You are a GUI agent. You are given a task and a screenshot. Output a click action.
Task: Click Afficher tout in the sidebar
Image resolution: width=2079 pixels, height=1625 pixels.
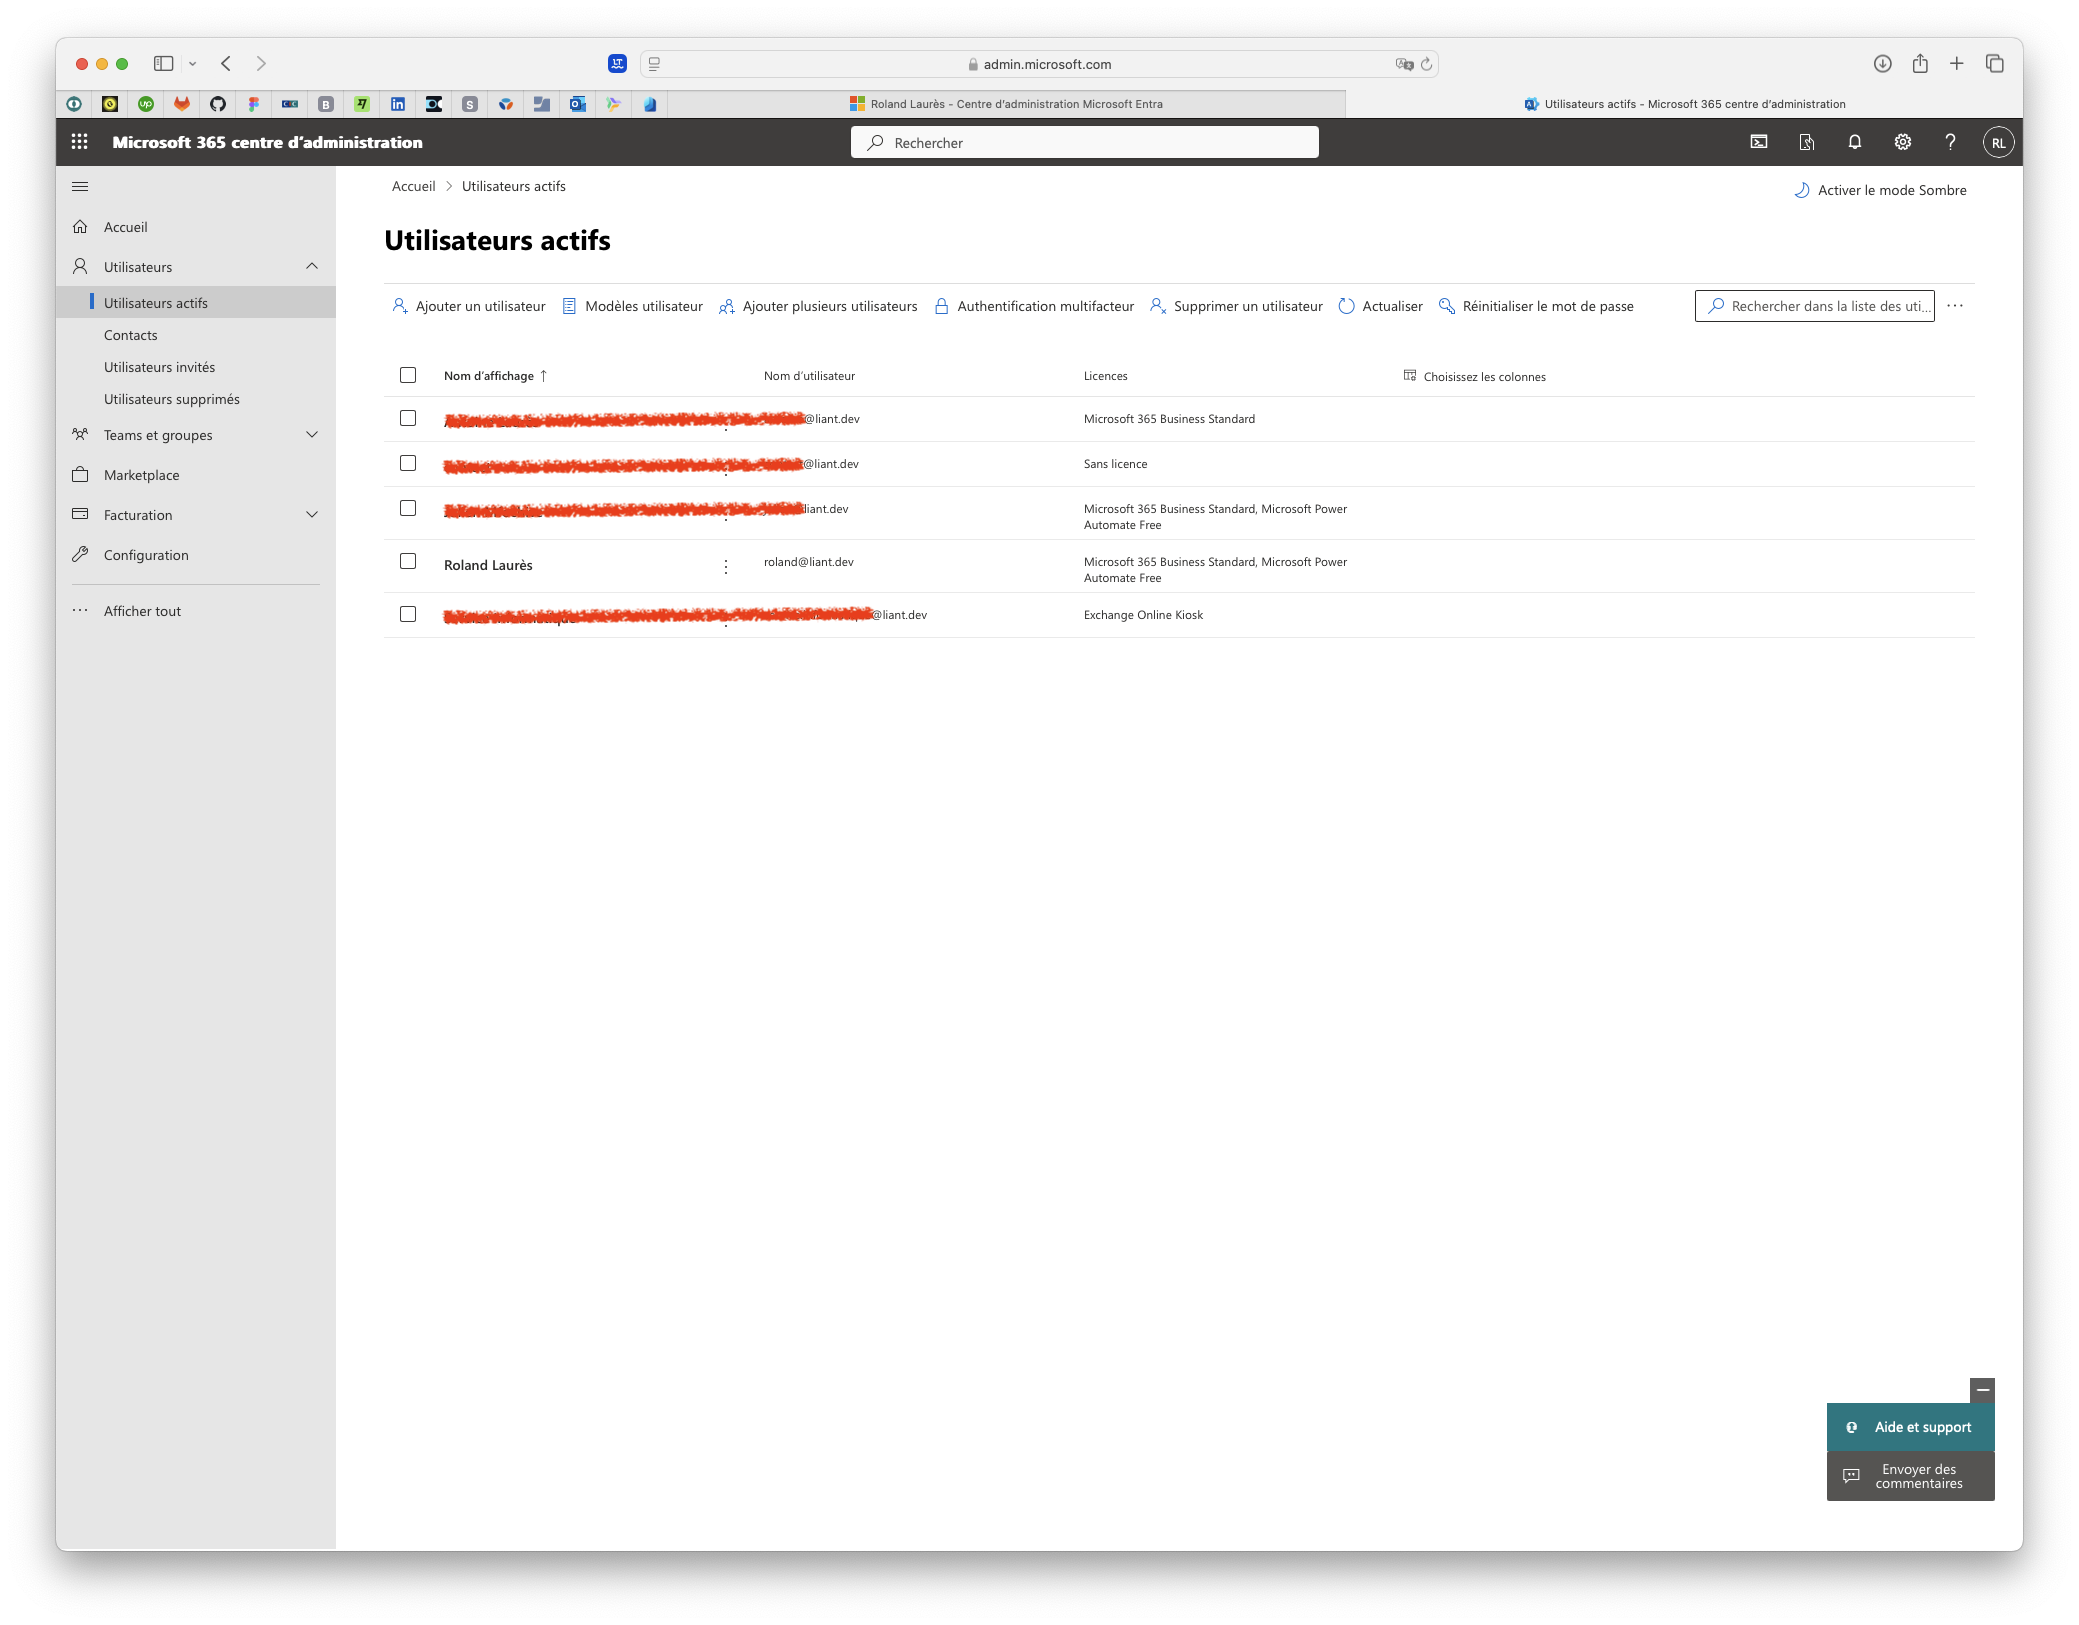pyautogui.click(x=142, y=611)
